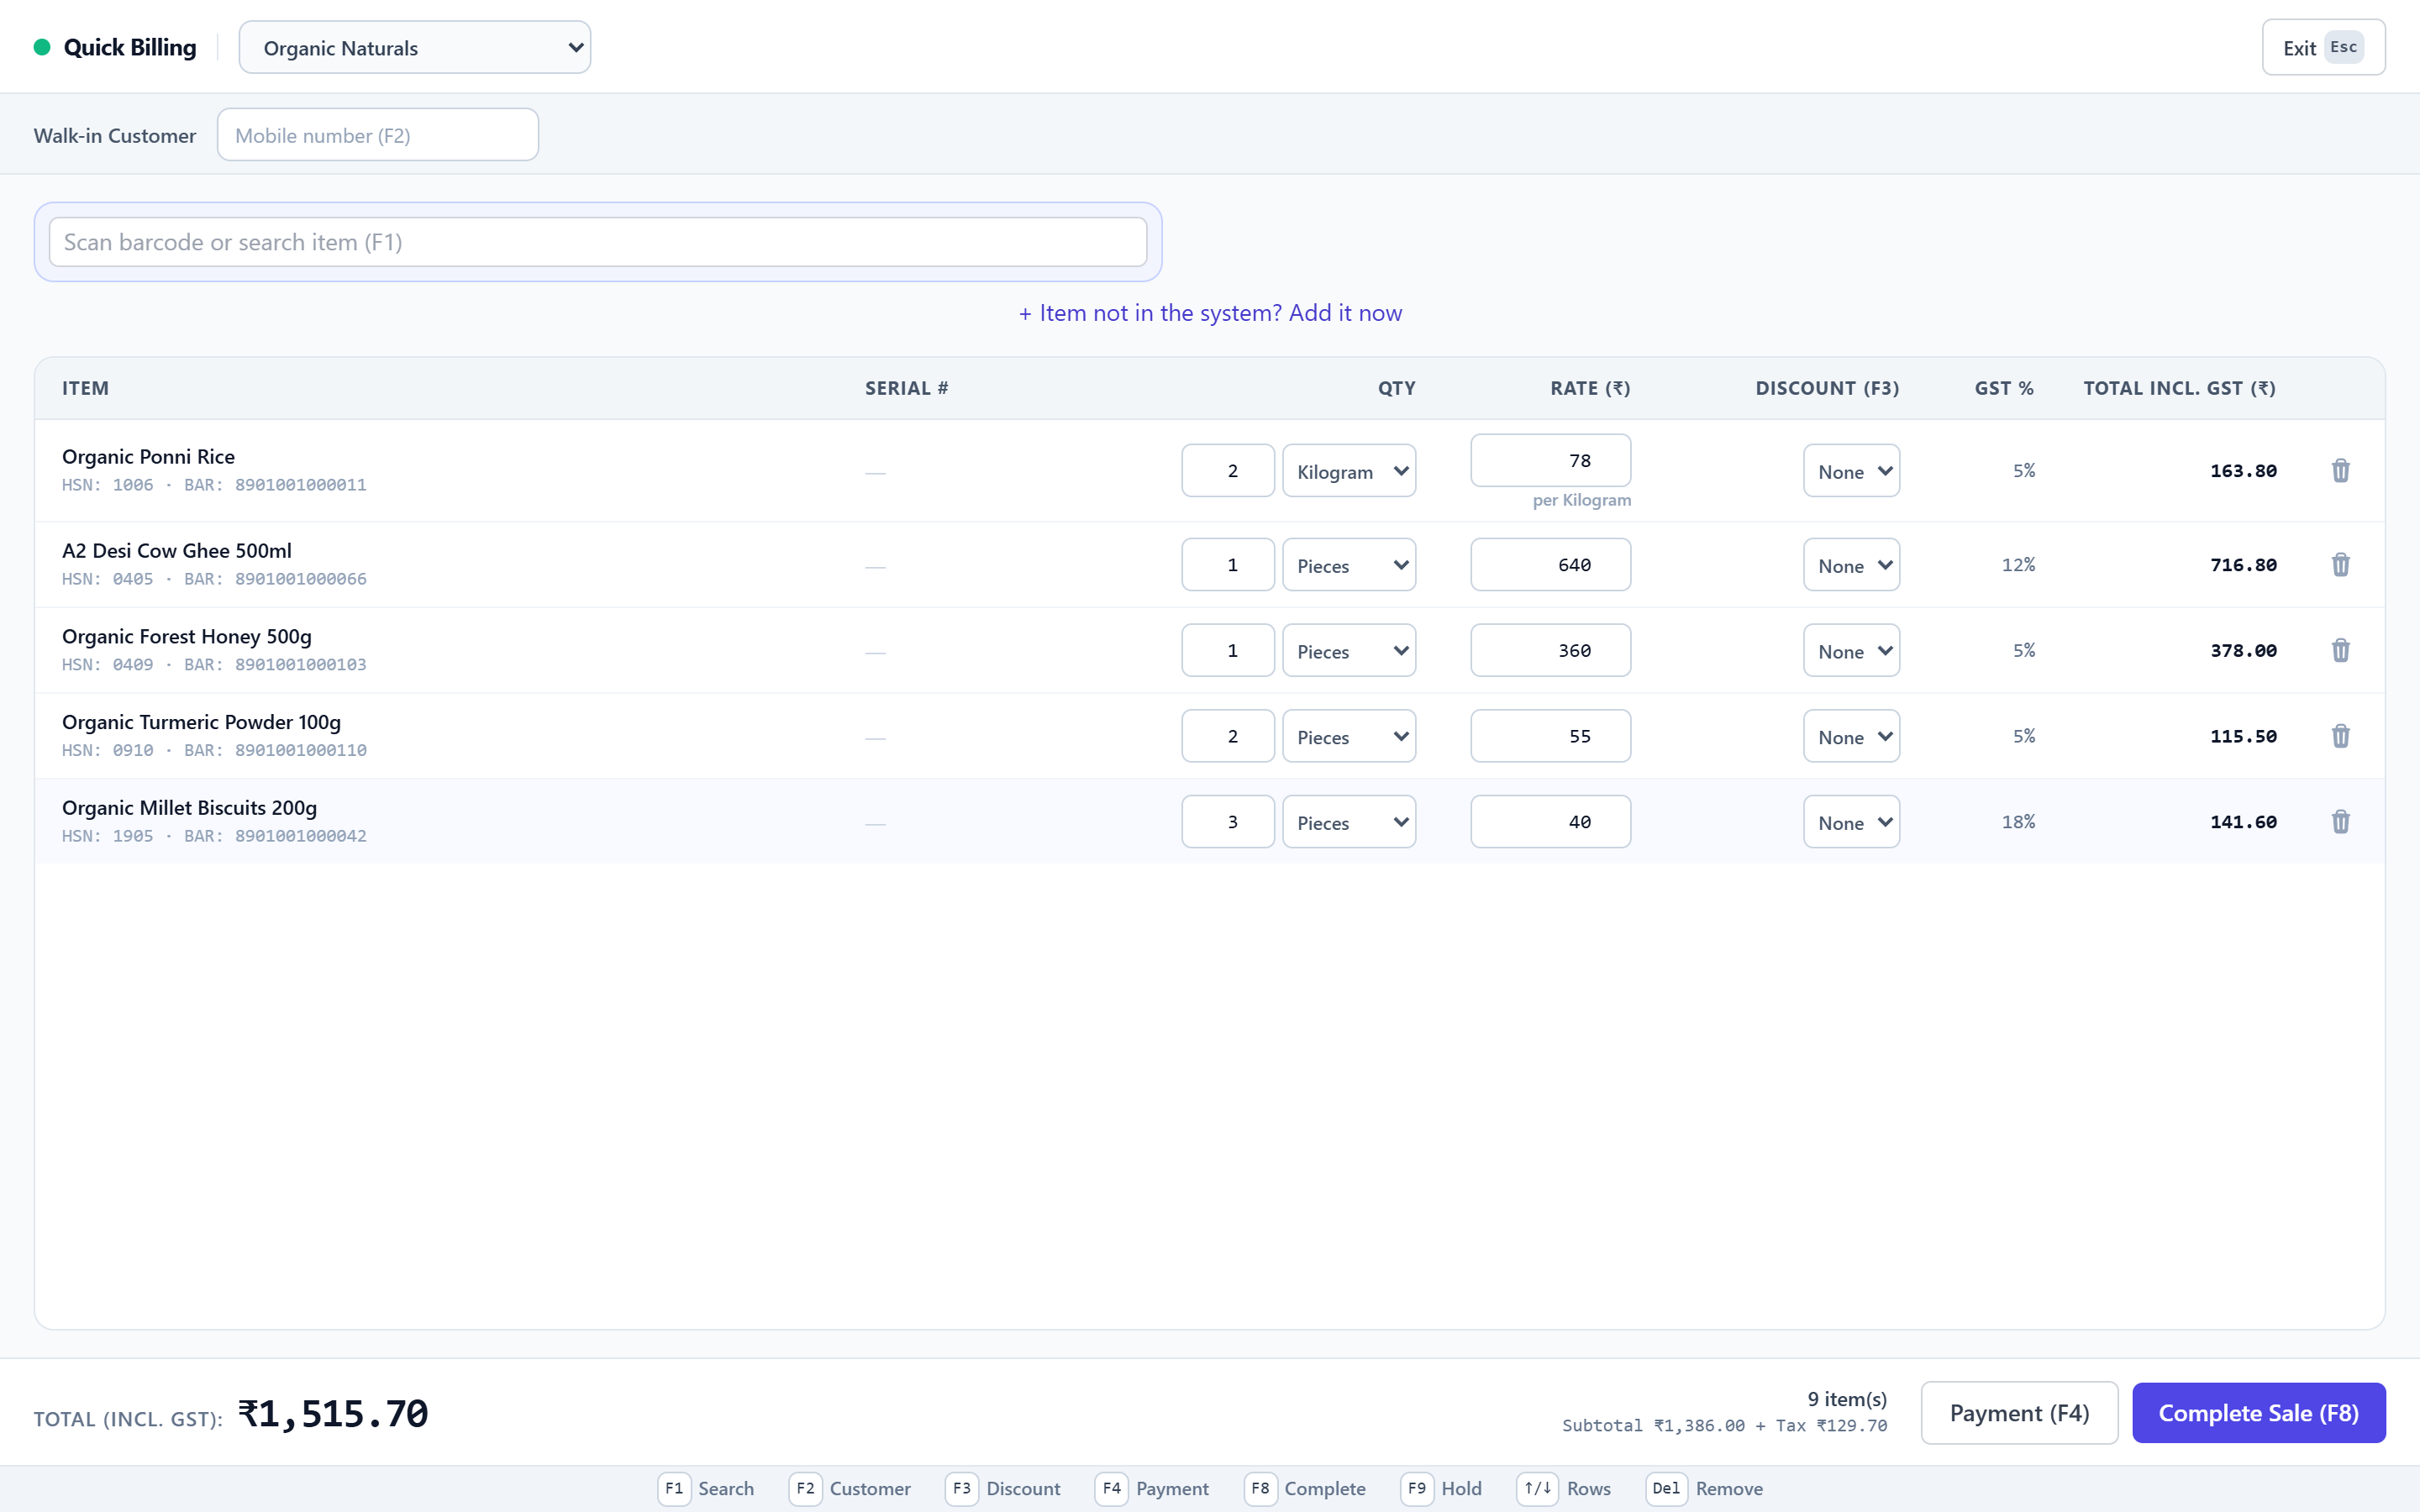Viewport: 2420px width, 1512px height.
Task: Open unit dropdown for Organic Forest Honey
Action: pyautogui.click(x=1349, y=650)
